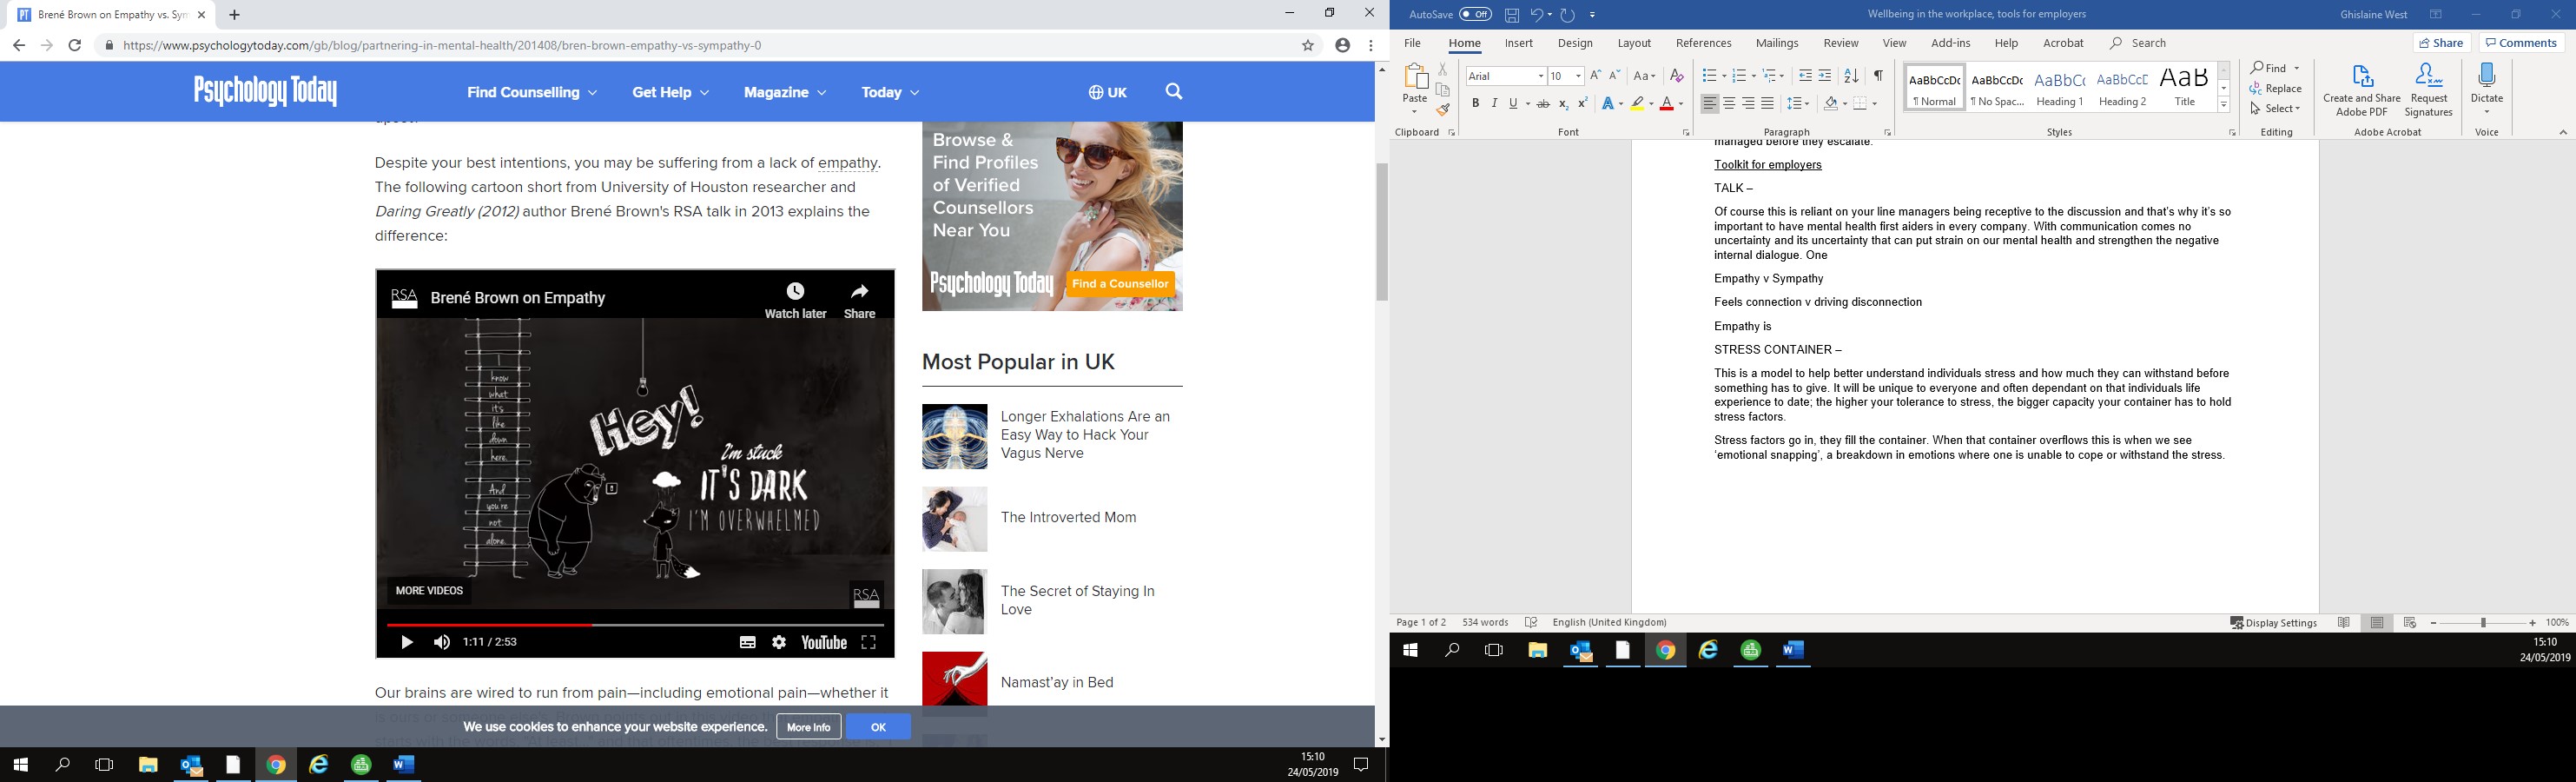Image resolution: width=2576 pixels, height=782 pixels.
Task: Toggle Align Right paragraph alignment
Action: (1748, 104)
